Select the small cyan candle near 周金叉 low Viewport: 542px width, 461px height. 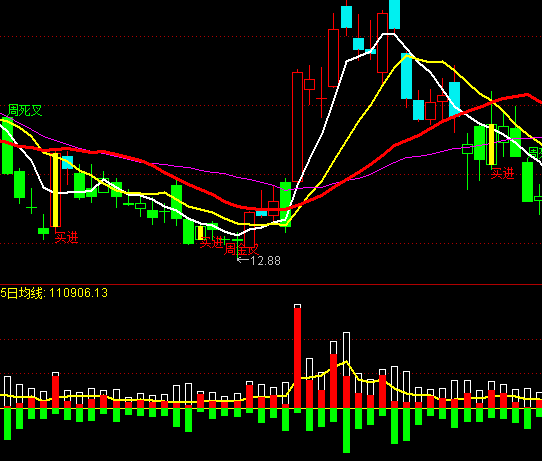pos(261,213)
